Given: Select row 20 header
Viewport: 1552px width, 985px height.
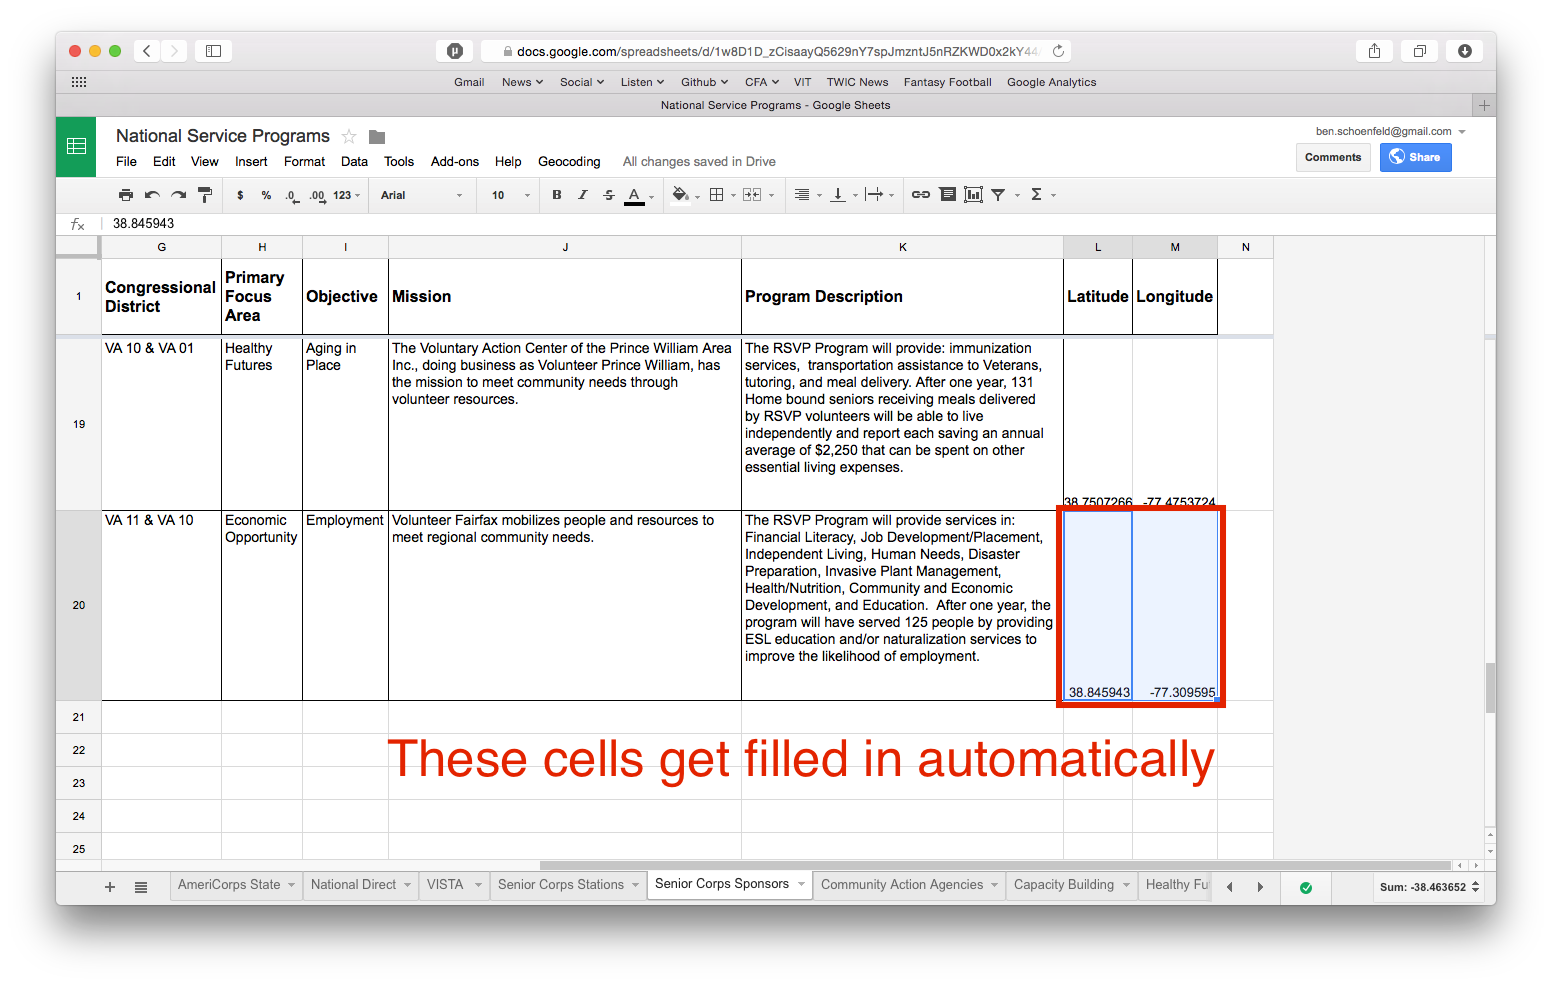Looking at the screenshot, I should click(79, 605).
